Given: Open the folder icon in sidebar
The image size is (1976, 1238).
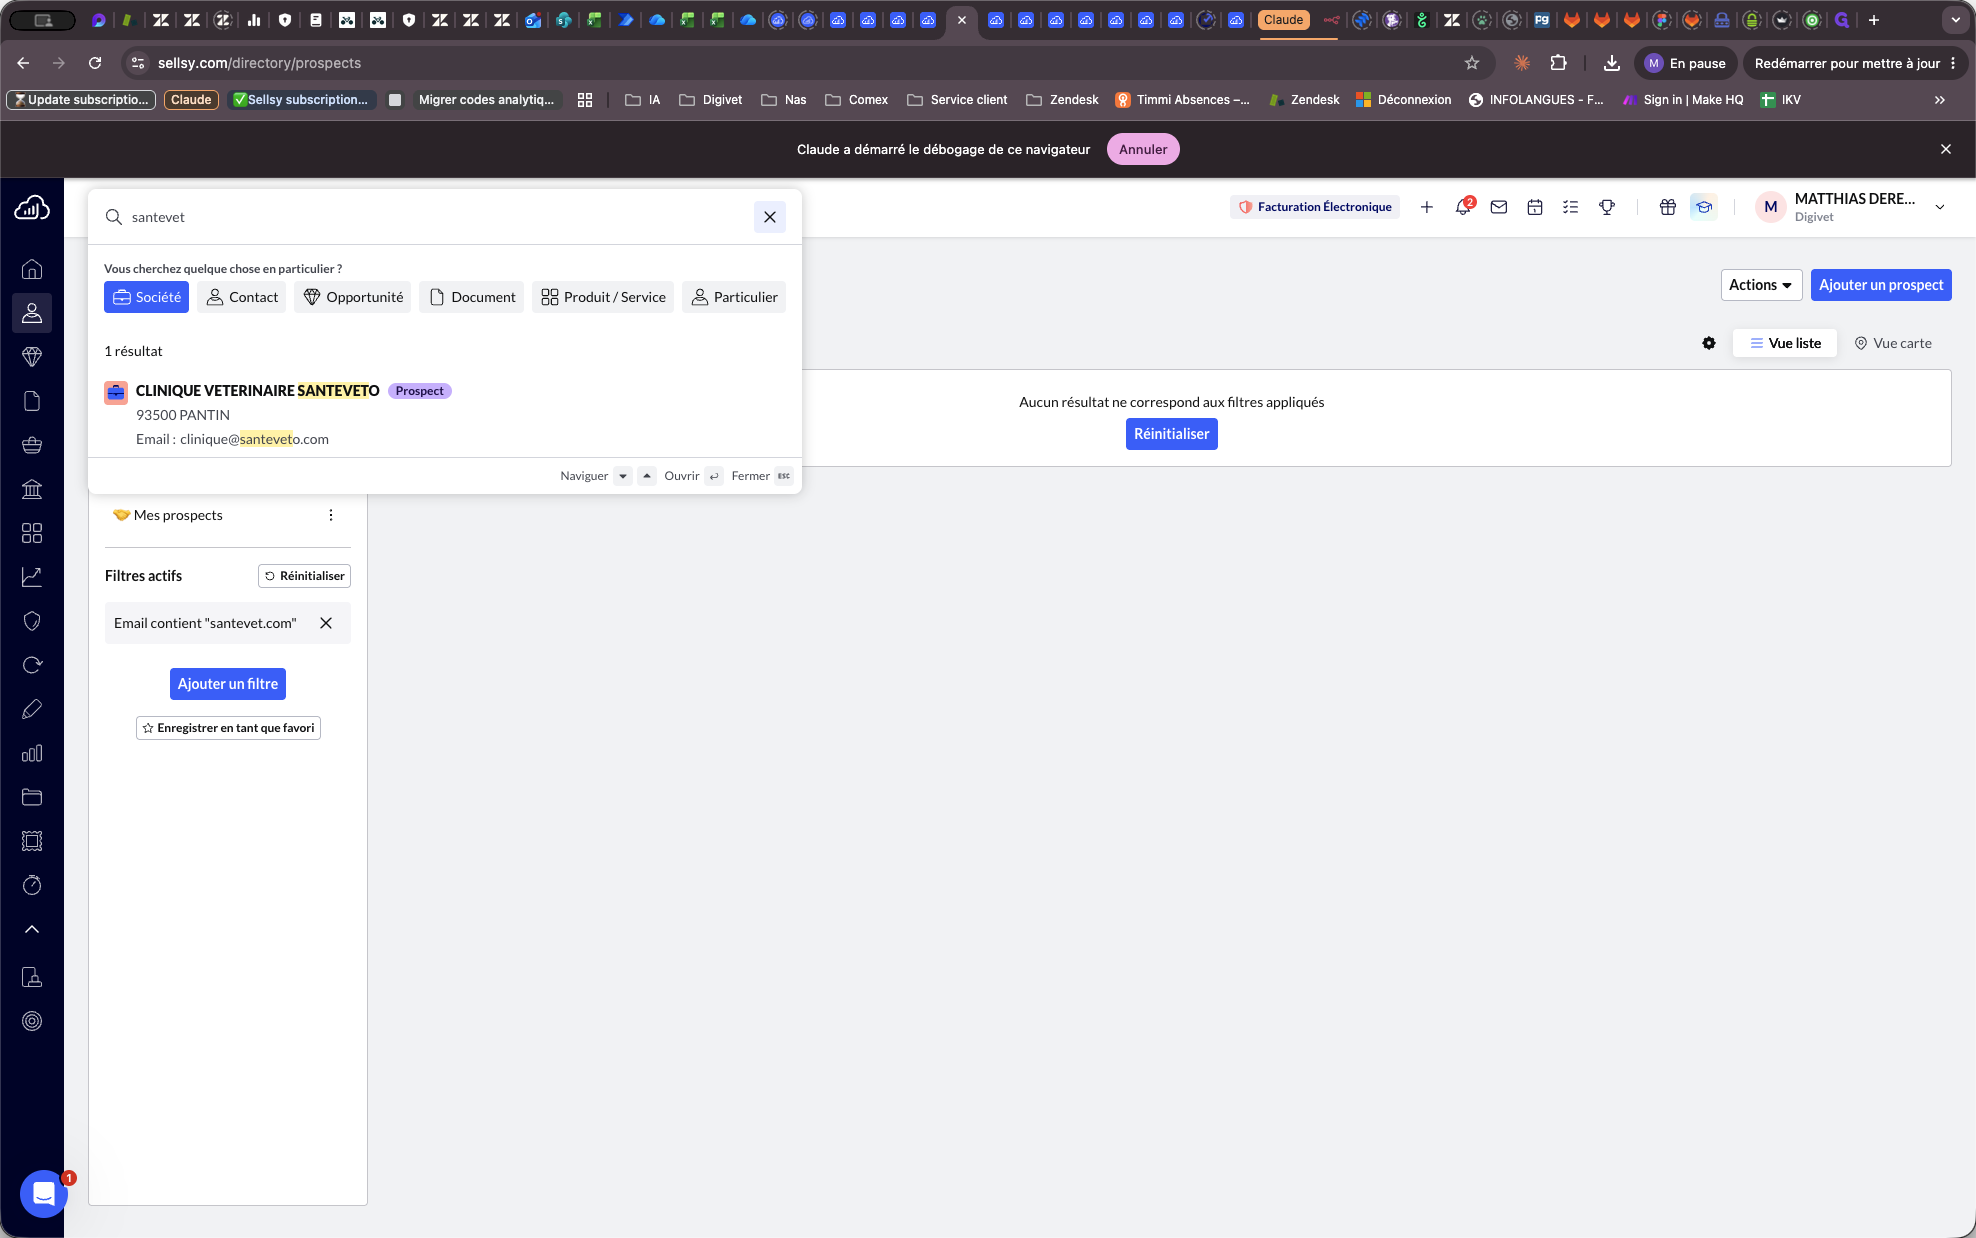Looking at the screenshot, I should (x=32, y=797).
